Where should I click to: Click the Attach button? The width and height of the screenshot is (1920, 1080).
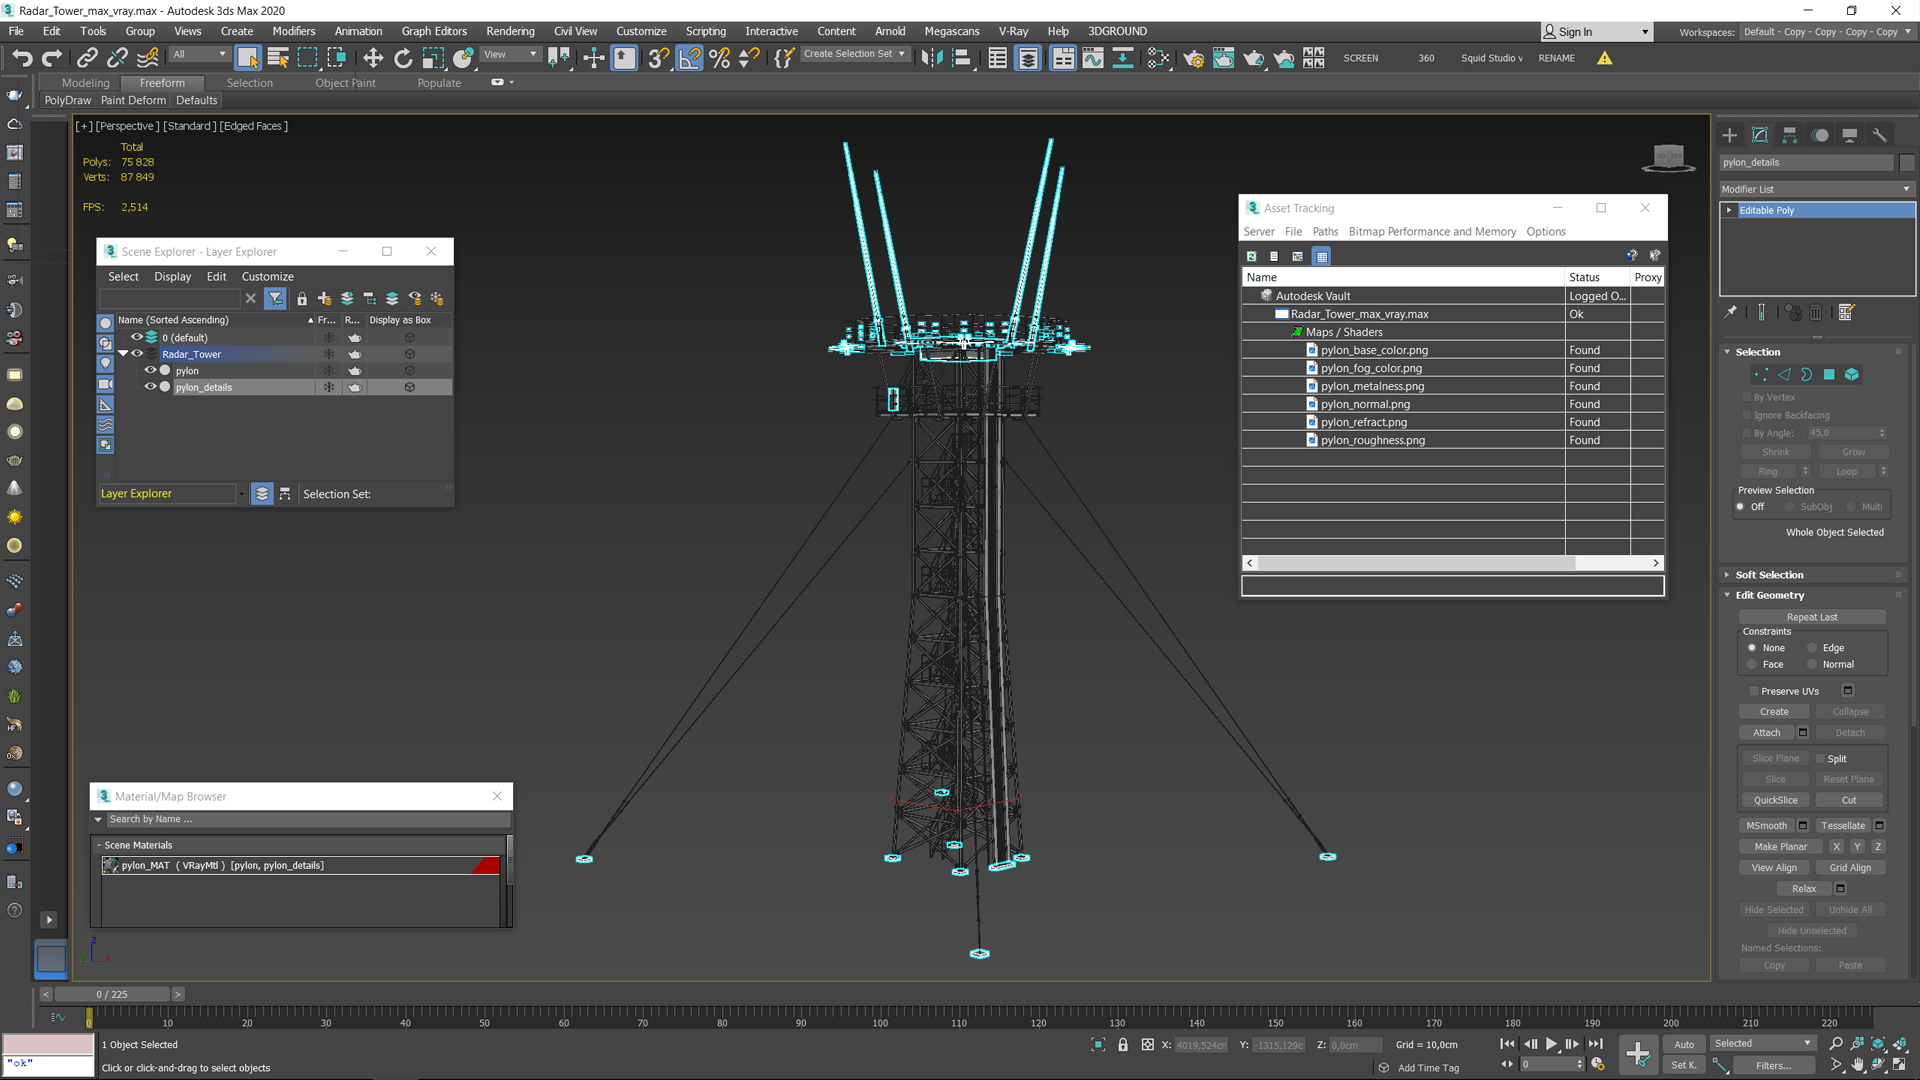1766,733
